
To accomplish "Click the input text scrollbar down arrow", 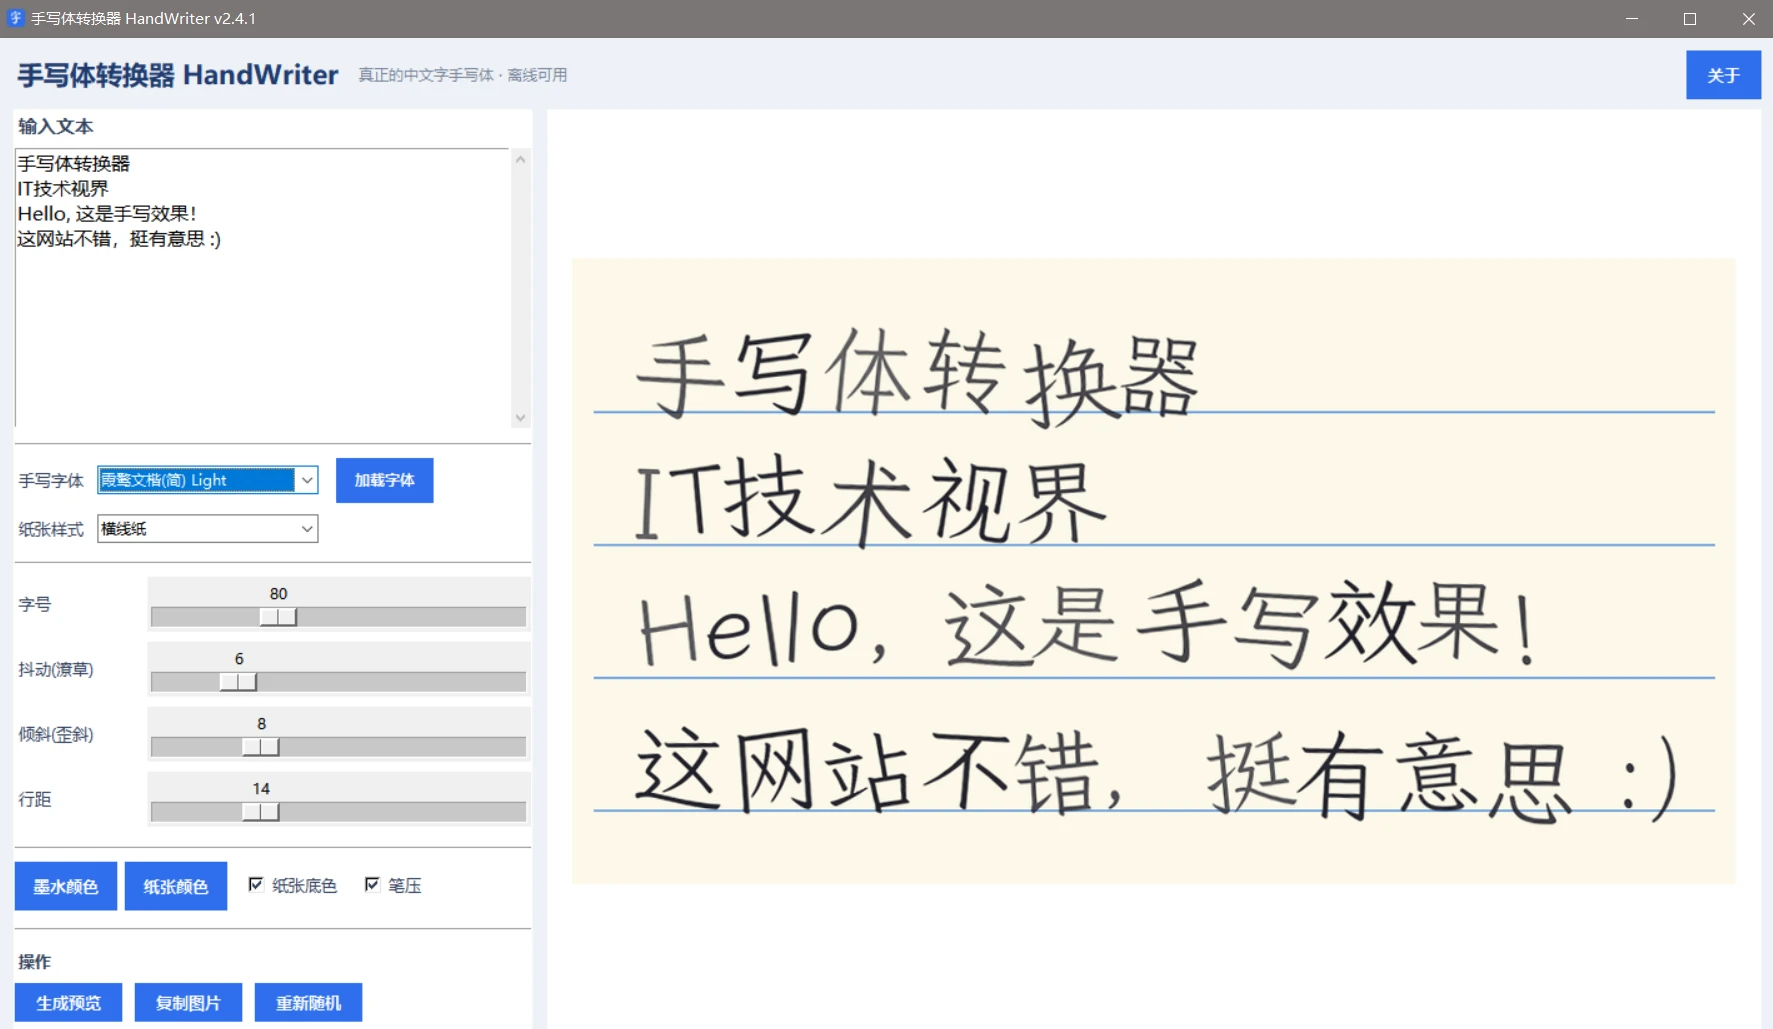I will point(520,417).
